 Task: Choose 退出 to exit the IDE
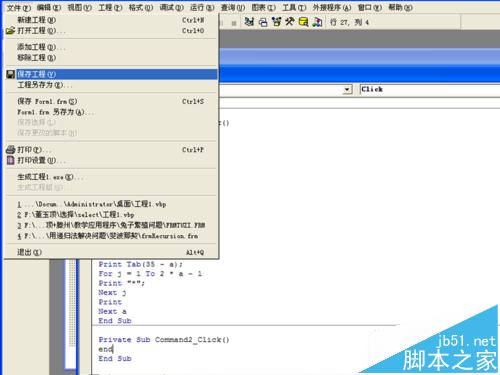(111, 252)
